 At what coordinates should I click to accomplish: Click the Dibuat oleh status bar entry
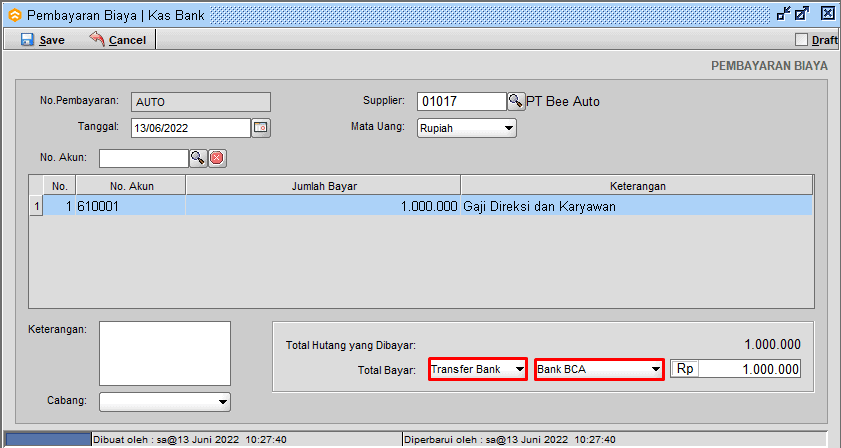coord(190,439)
